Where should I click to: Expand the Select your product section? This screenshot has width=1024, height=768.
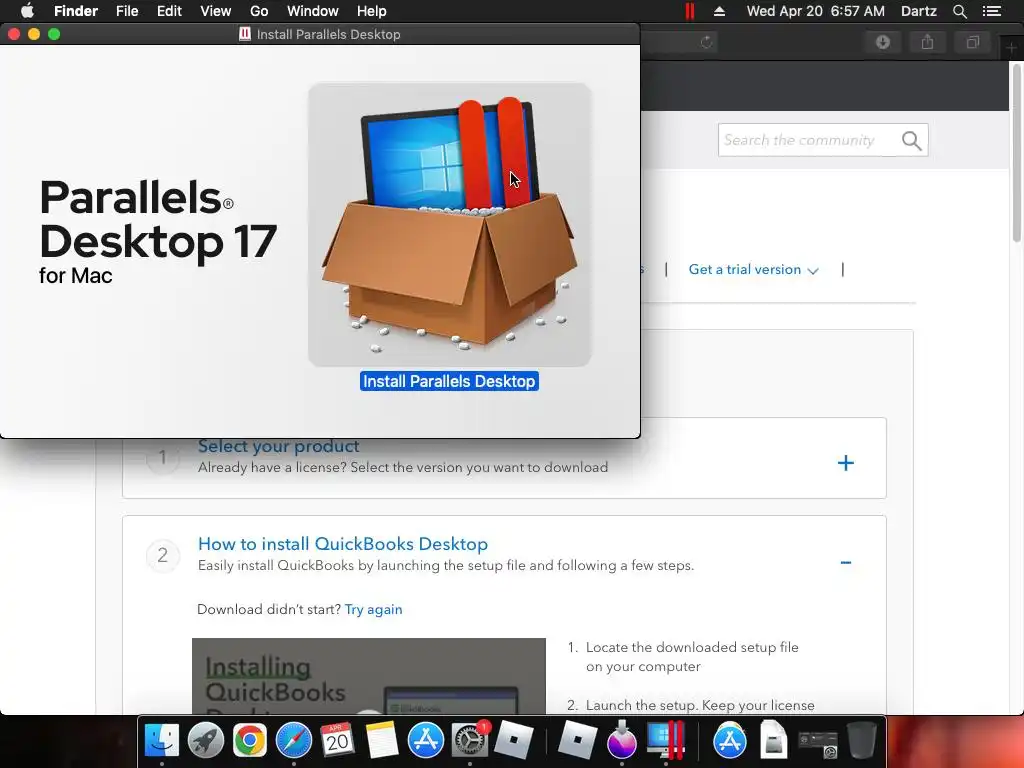click(x=846, y=463)
